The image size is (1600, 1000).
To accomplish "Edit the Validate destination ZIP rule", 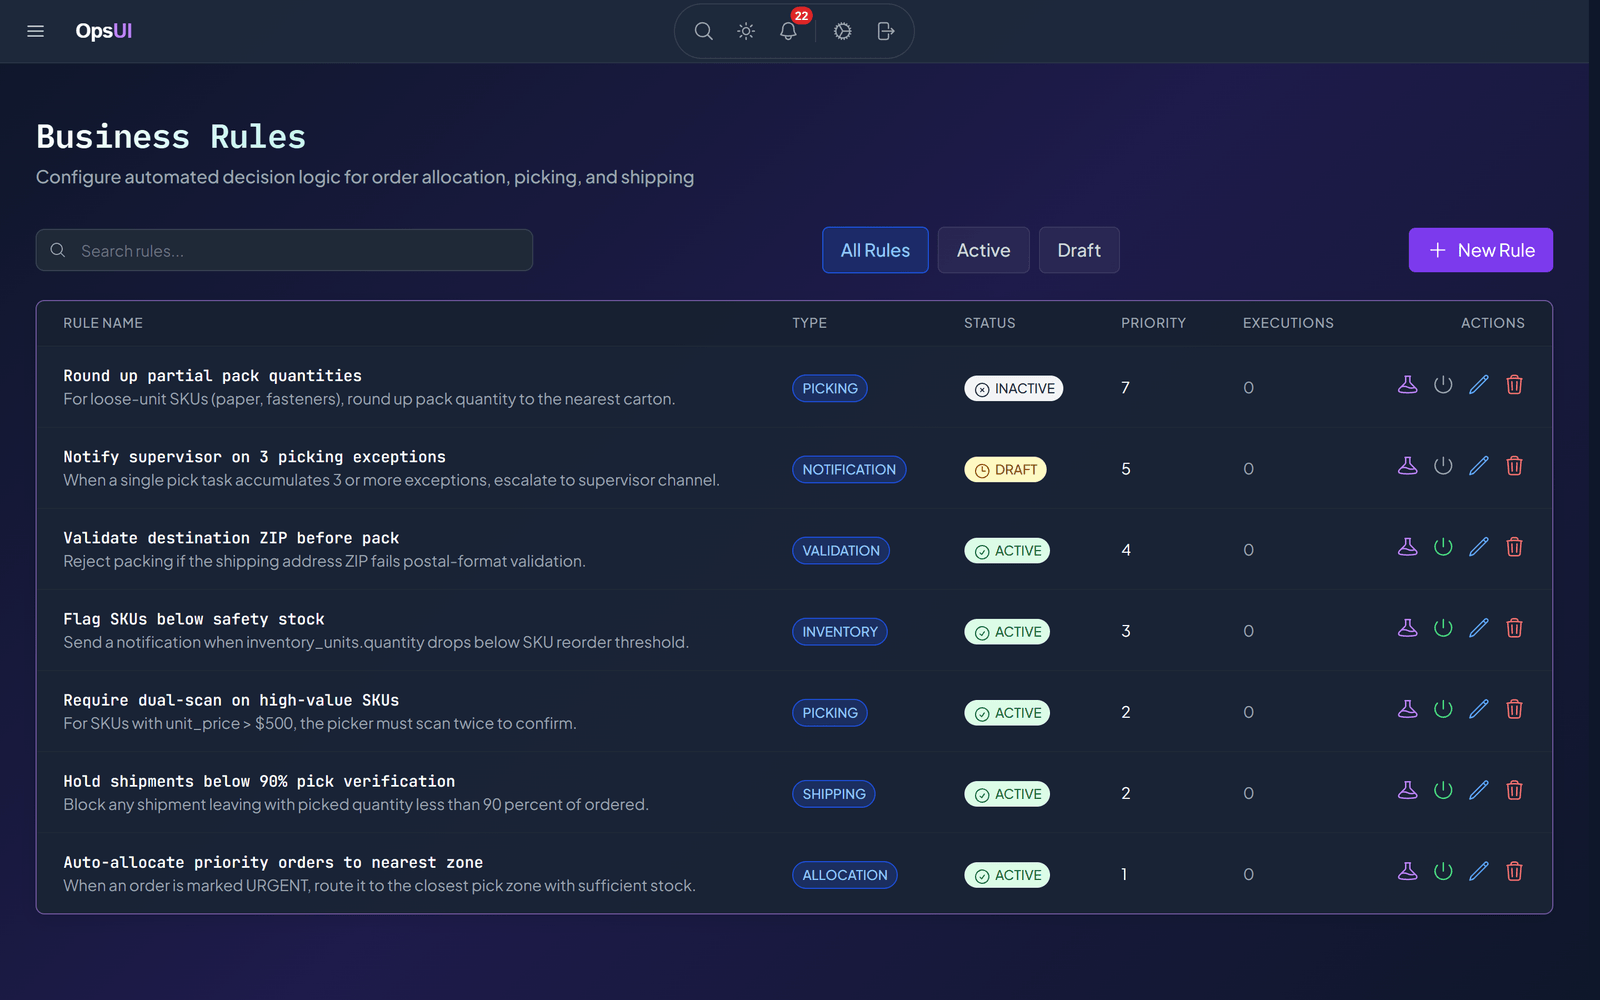I will [x=1479, y=547].
